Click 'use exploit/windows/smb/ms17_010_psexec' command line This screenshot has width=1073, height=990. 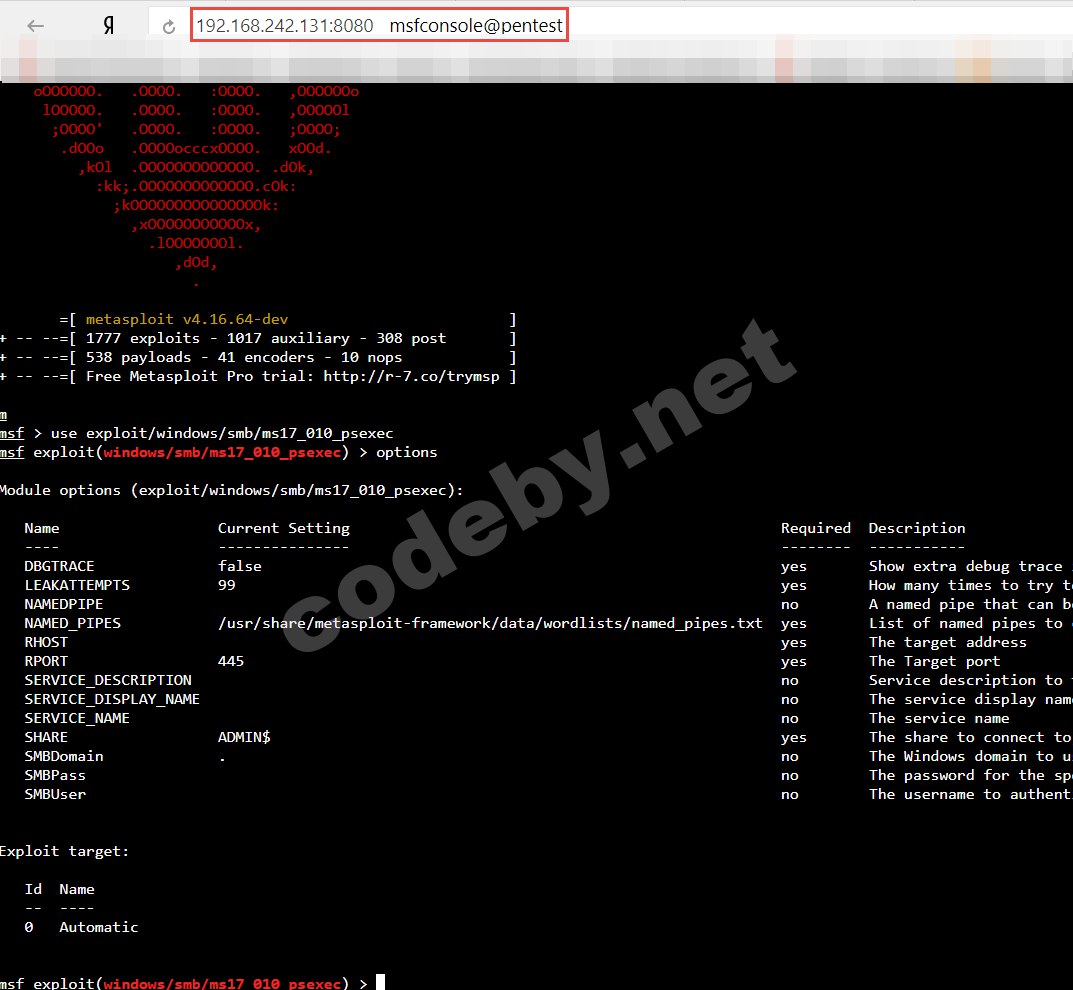tap(222, 433)
